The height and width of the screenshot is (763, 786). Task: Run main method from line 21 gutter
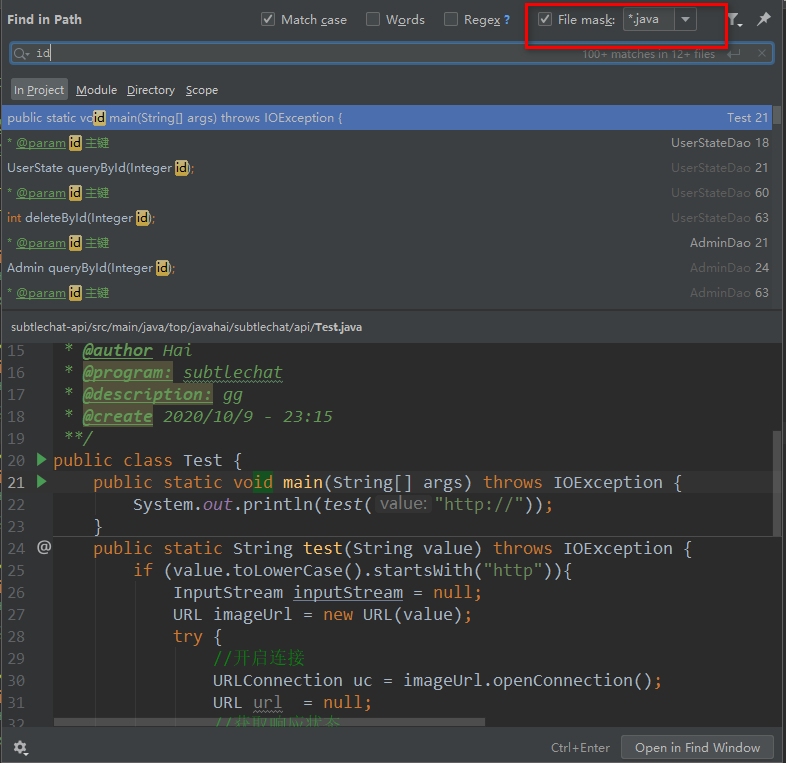(x=42, y=482)
